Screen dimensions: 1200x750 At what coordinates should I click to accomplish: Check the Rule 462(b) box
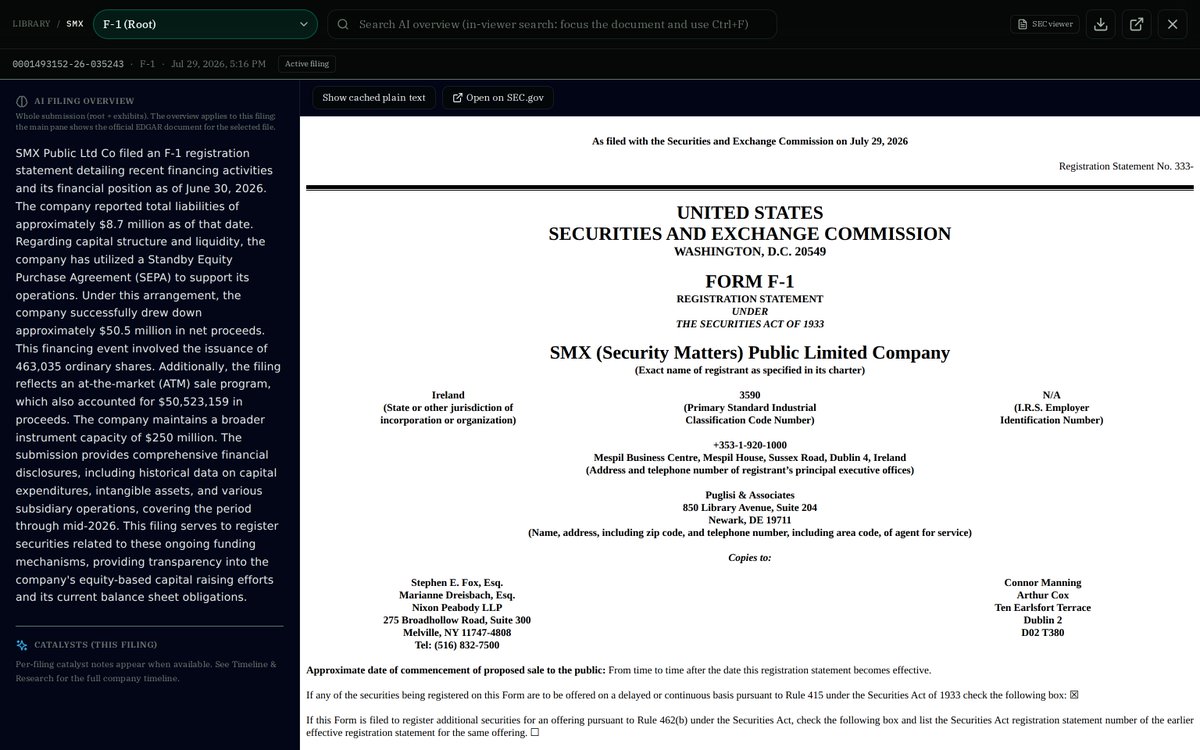[535, 733]
